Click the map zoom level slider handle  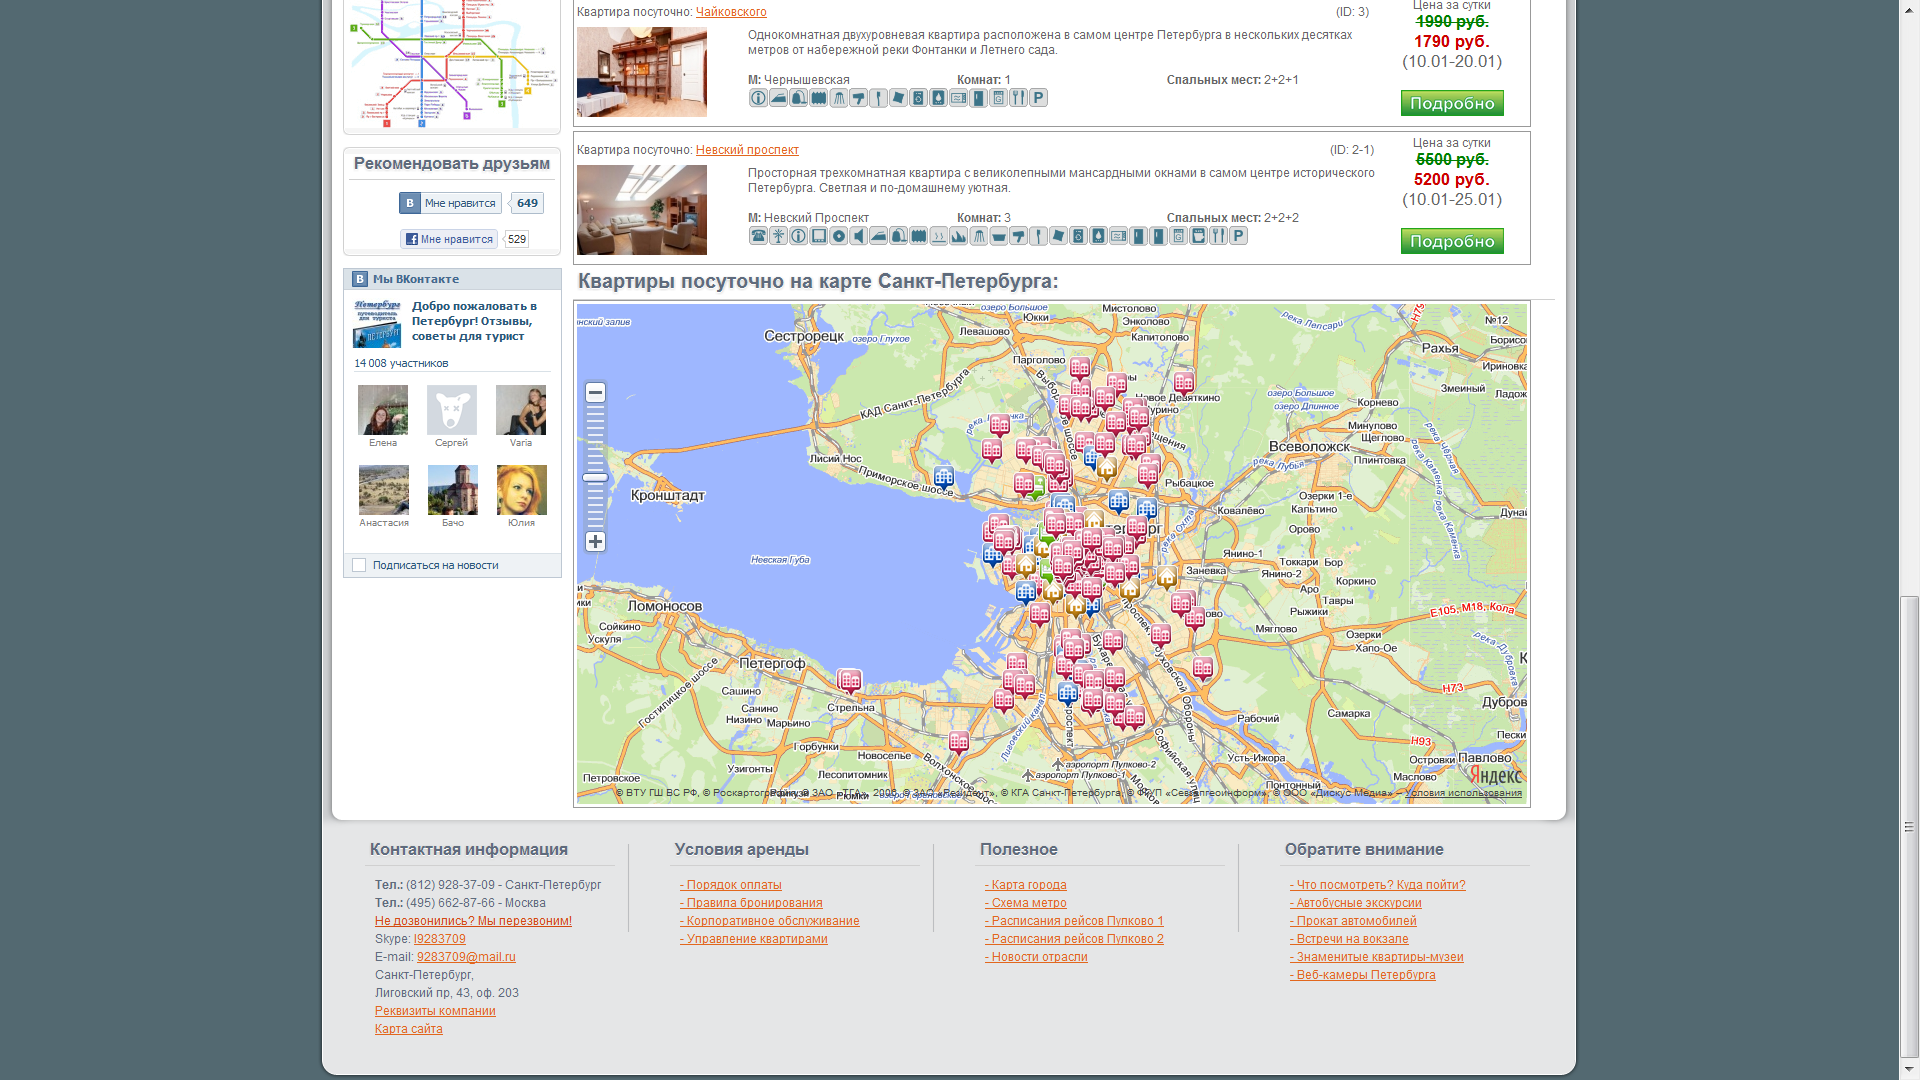[x=595, y=478]
